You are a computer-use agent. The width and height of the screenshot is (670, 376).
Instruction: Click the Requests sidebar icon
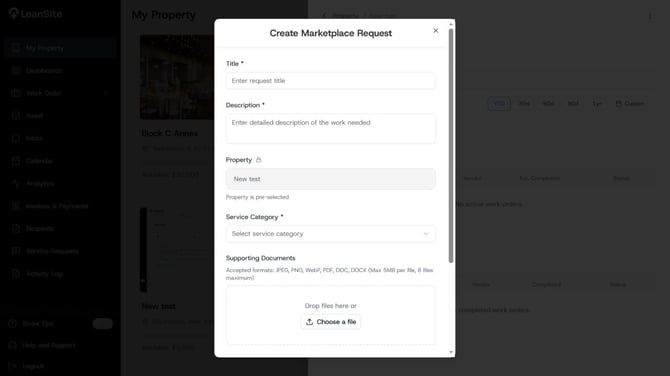coord(16,229)
